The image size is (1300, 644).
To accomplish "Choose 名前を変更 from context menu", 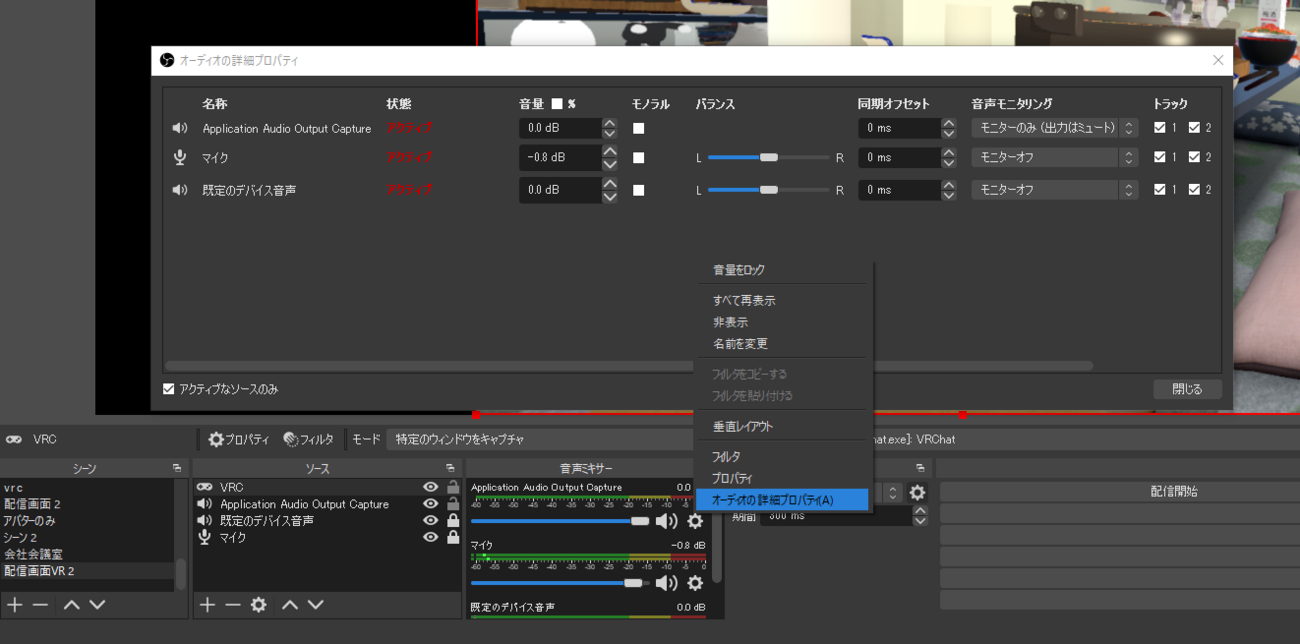I will tap(740, 344).
